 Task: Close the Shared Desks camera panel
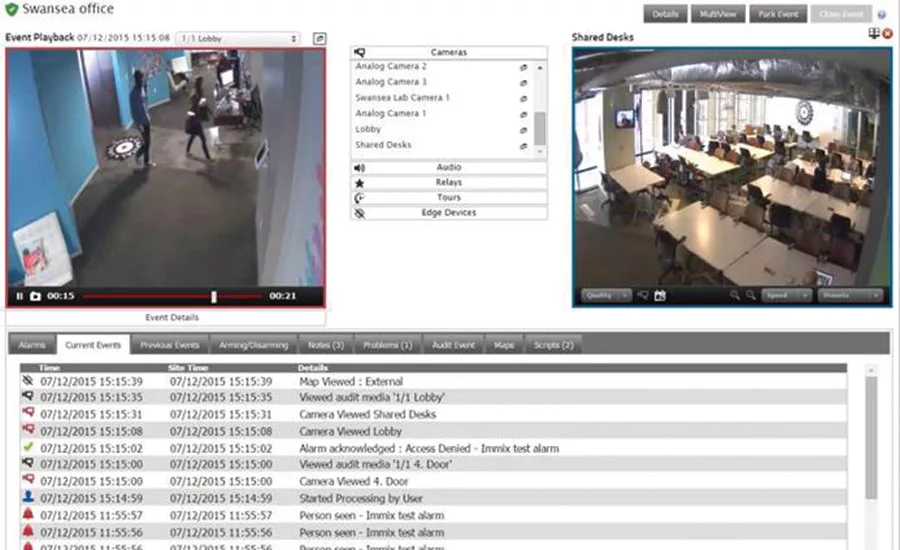[x=888, y=34]
